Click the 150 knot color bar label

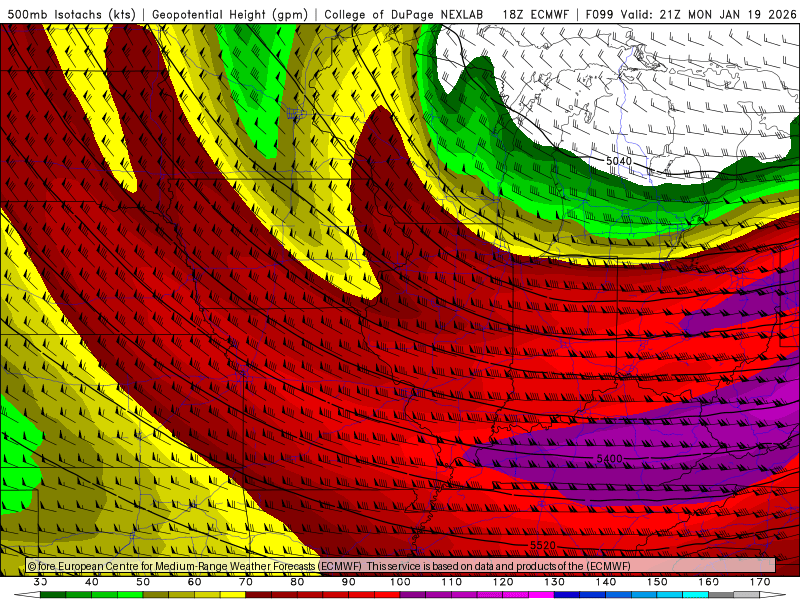(x=657, y=582)
